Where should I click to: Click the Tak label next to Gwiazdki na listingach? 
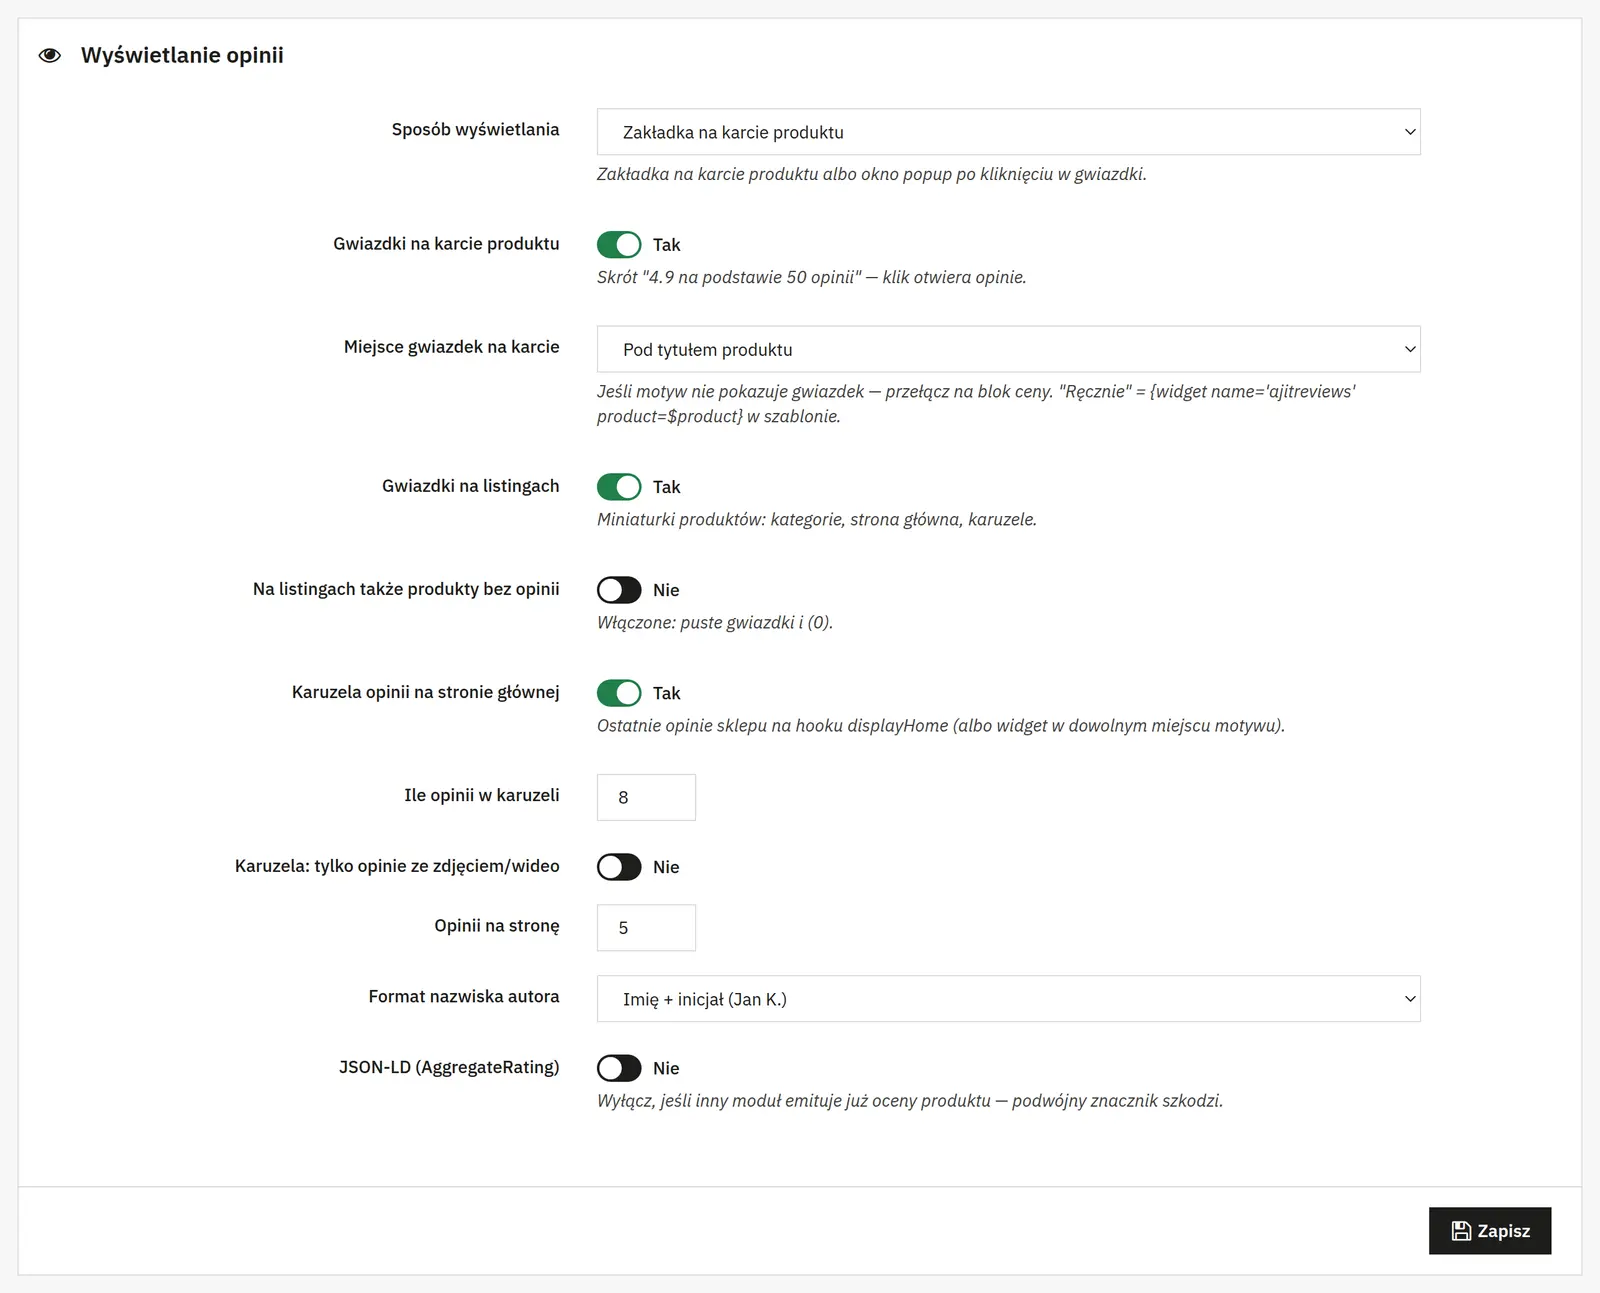click(666, 487)
